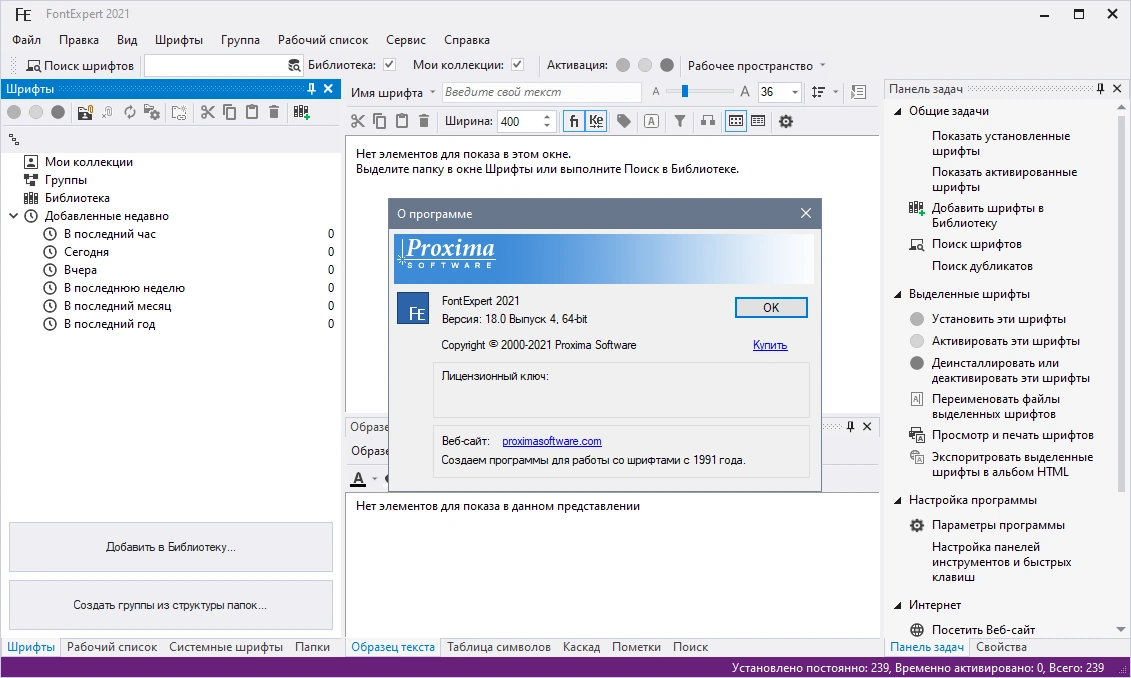Click Купить link
This screenshot has height=678, width=1131.
pyautogui.click(x=770, y=345)
